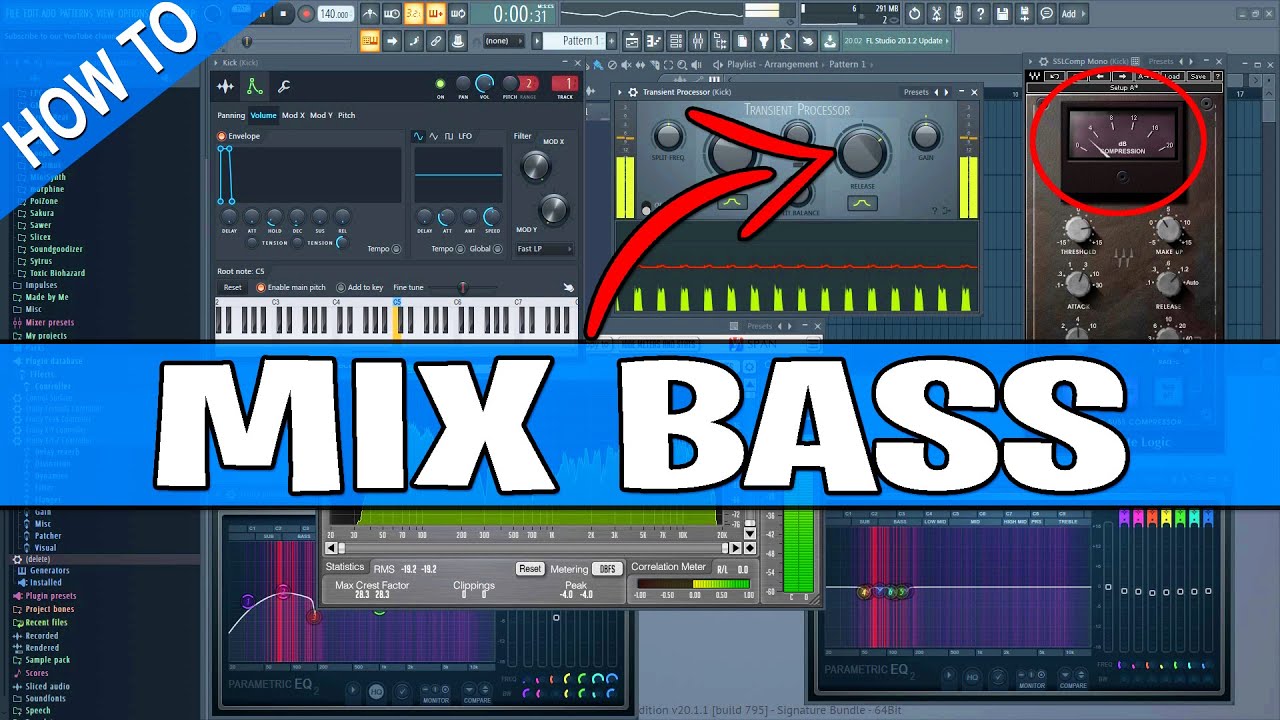Select the triangle LFO shape
1280x720 pixels.
434,136
